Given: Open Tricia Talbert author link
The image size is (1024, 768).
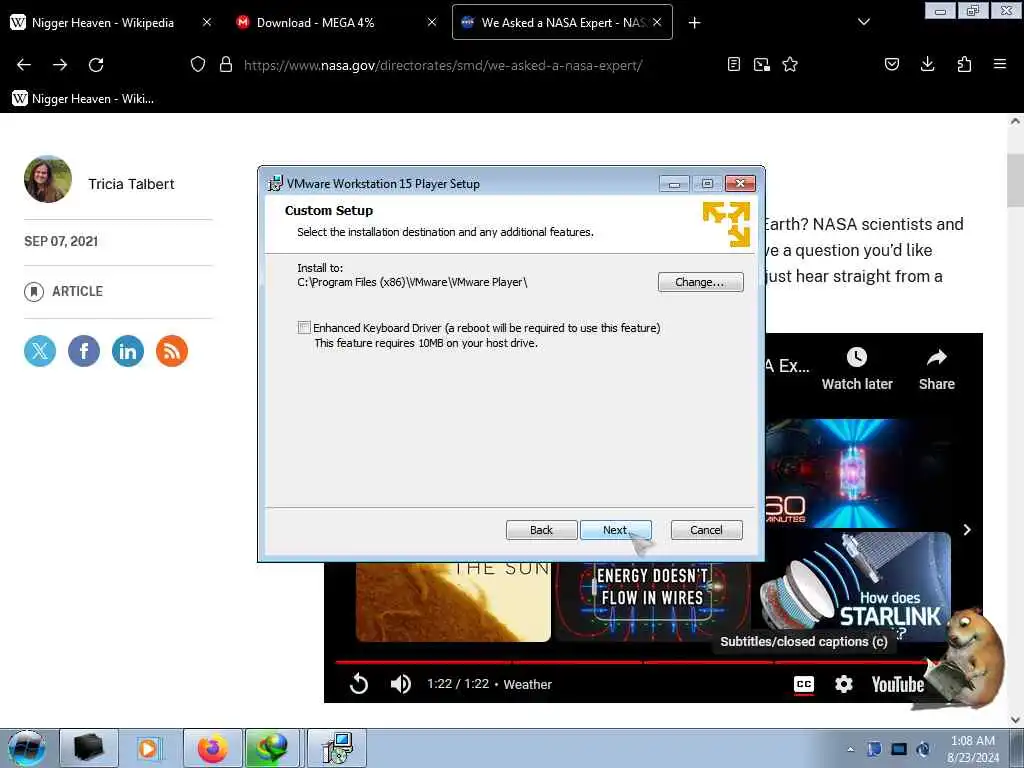Looking at the screenshot, I should (131, 184).
